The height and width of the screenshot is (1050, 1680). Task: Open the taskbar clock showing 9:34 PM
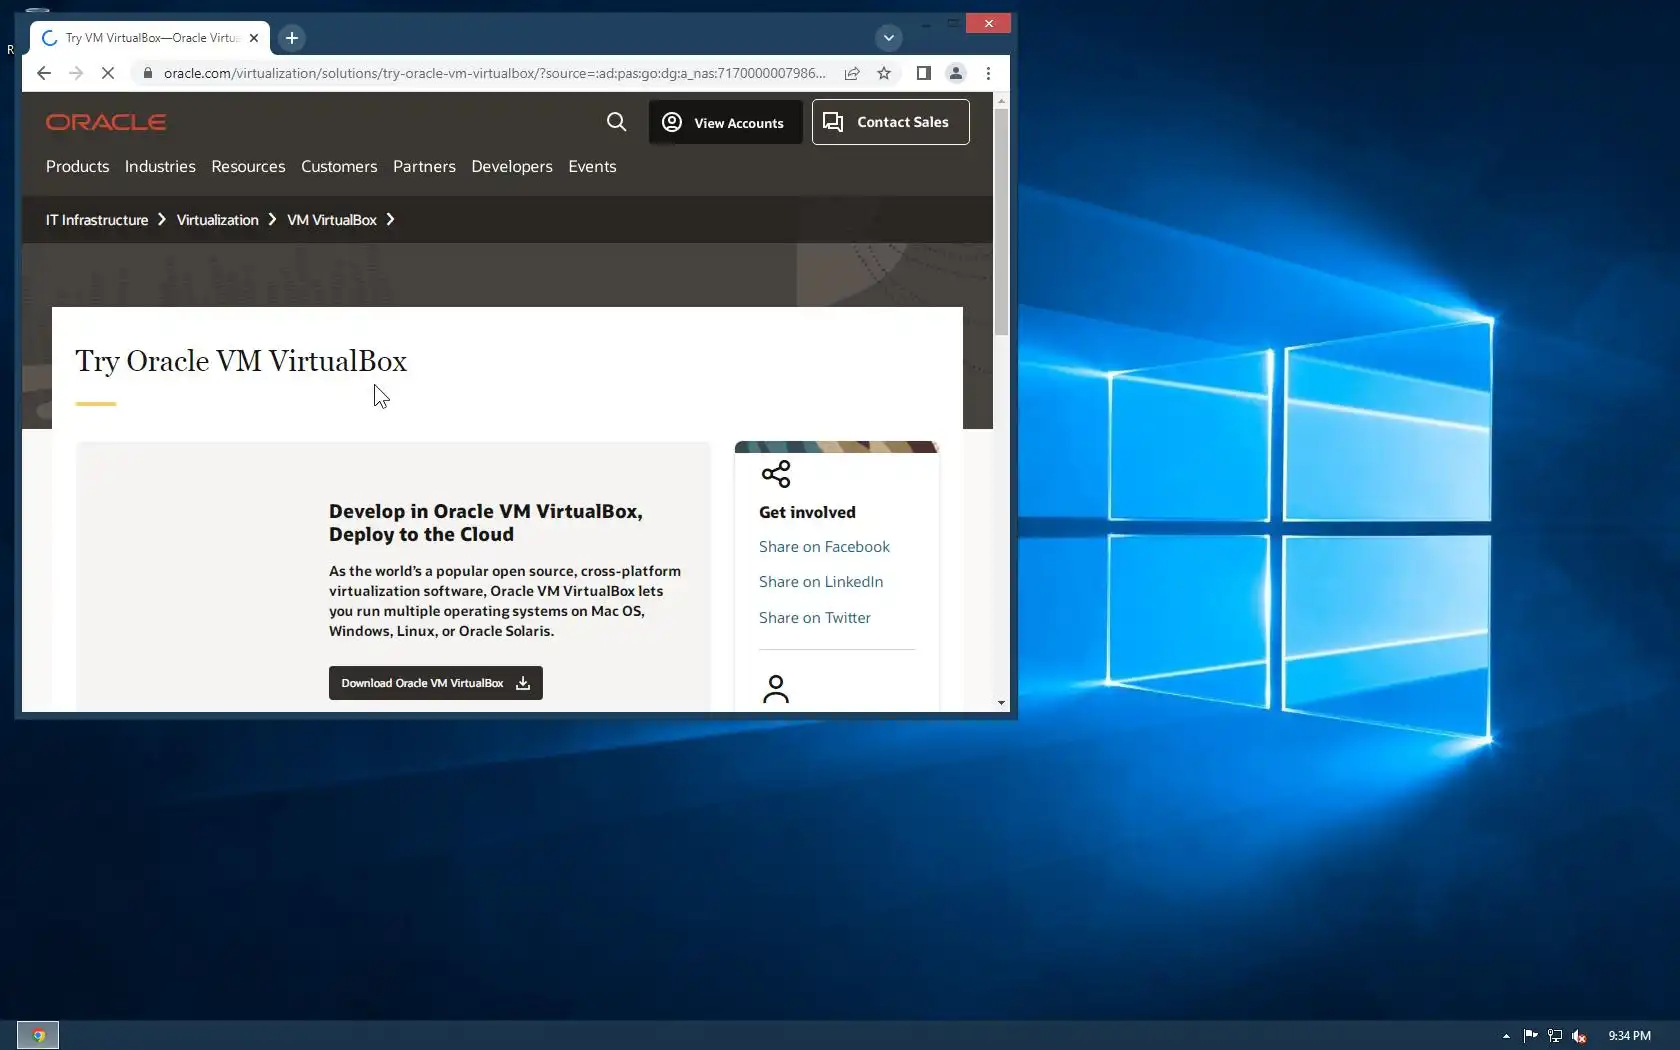point(1629,1036)
